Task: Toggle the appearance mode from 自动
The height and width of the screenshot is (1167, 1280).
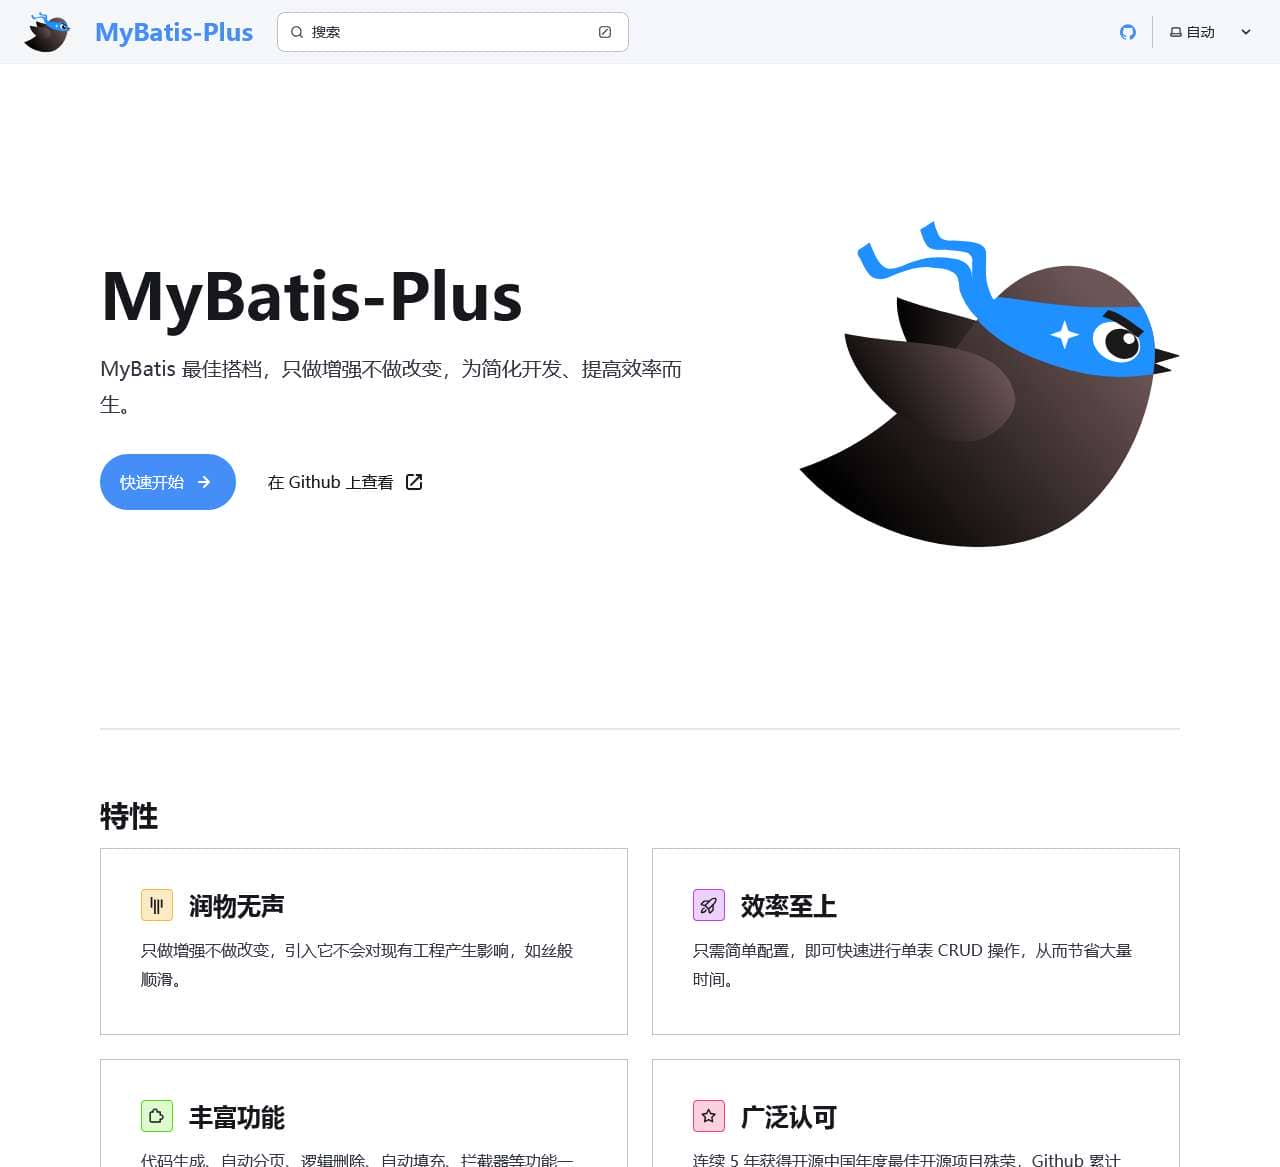Action: (x=1198, y=31)
